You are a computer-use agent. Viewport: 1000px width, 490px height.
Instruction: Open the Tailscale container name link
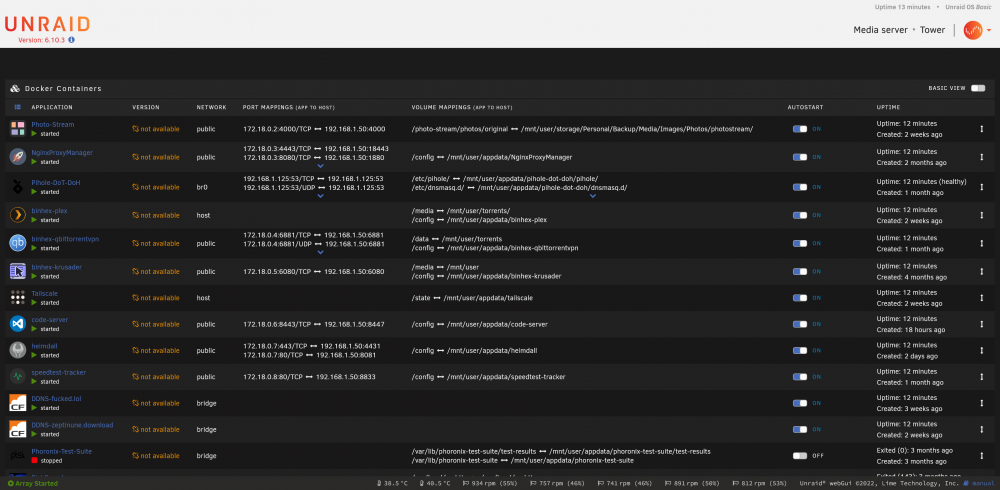point(45,293)
